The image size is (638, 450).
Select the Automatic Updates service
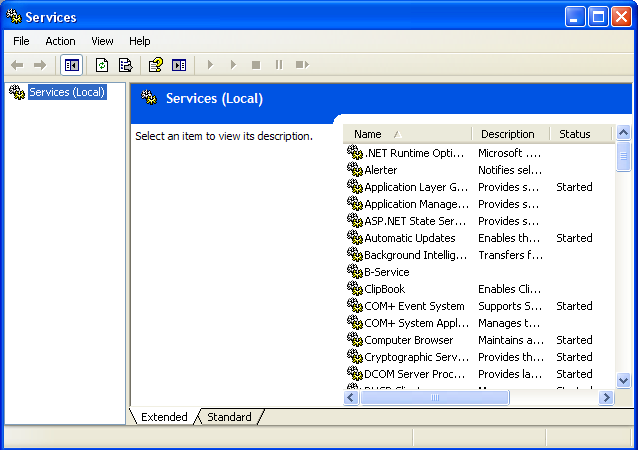click(409, 238)
